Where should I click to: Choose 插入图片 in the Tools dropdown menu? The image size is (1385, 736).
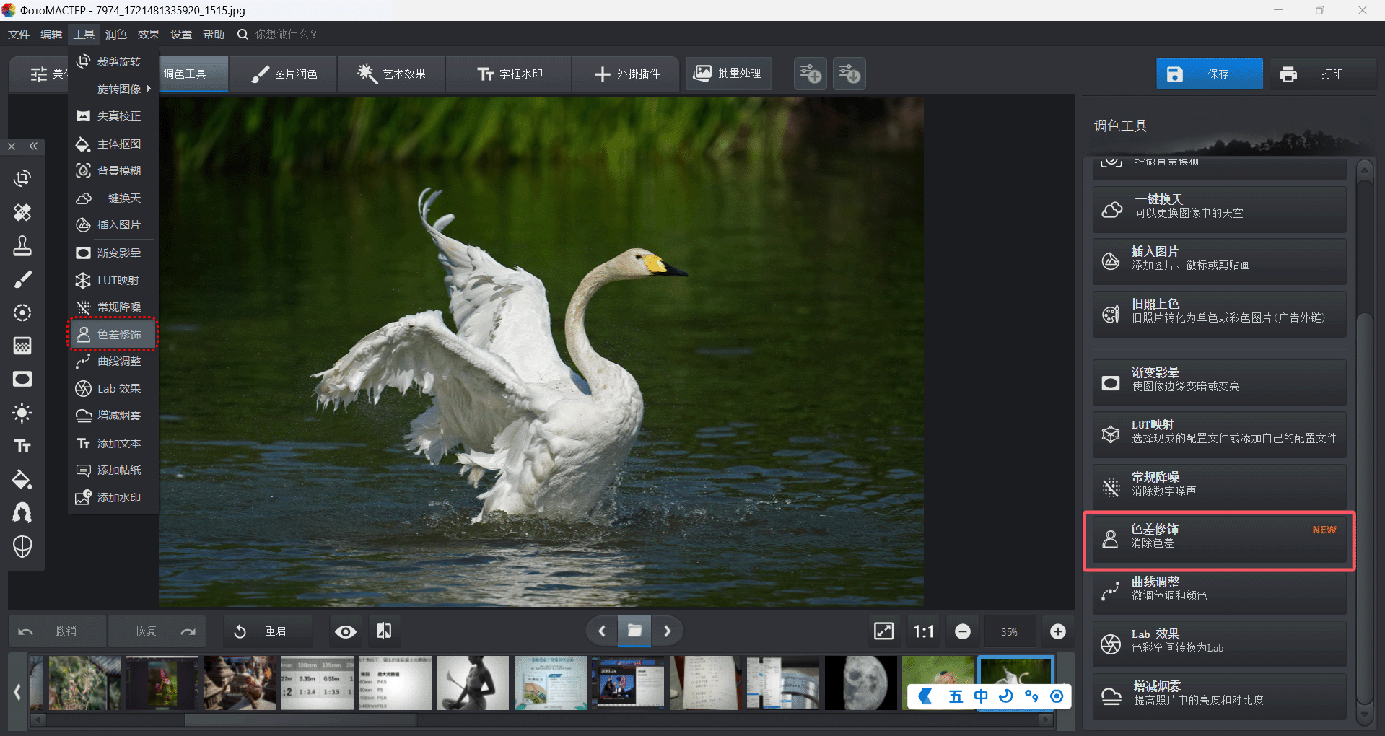coord(113,225)
